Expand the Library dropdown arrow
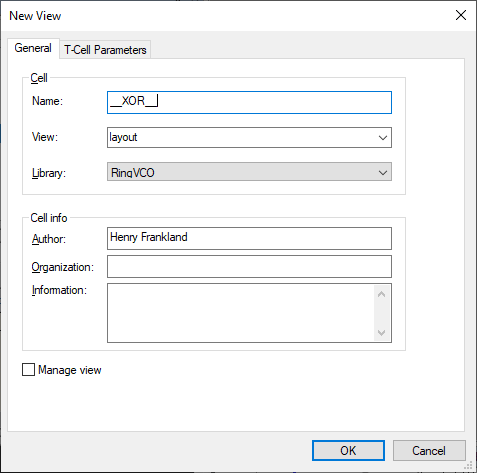The height and width of the screenshot is (473, 477). [x=383, y=172]
